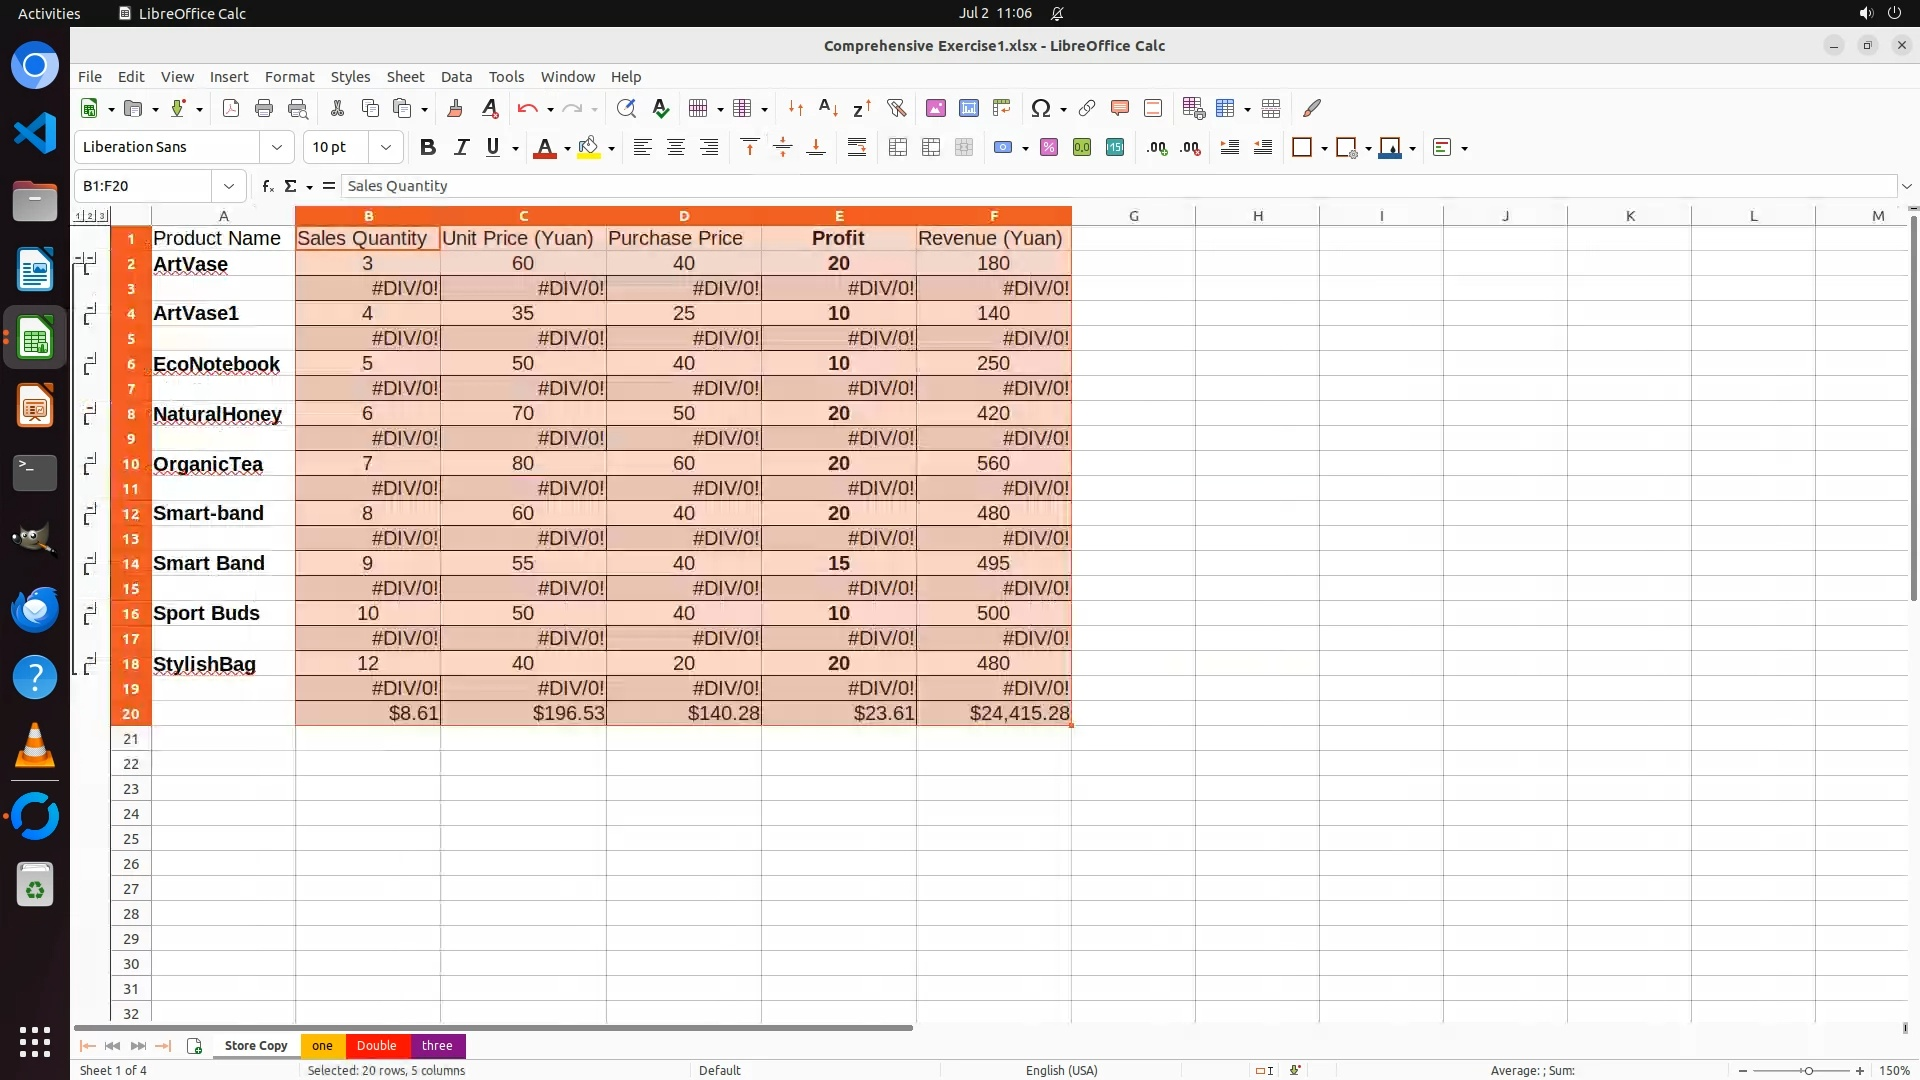Open the Font Name dropdown list
The image size is (1920, 1080).
point(277,147)
